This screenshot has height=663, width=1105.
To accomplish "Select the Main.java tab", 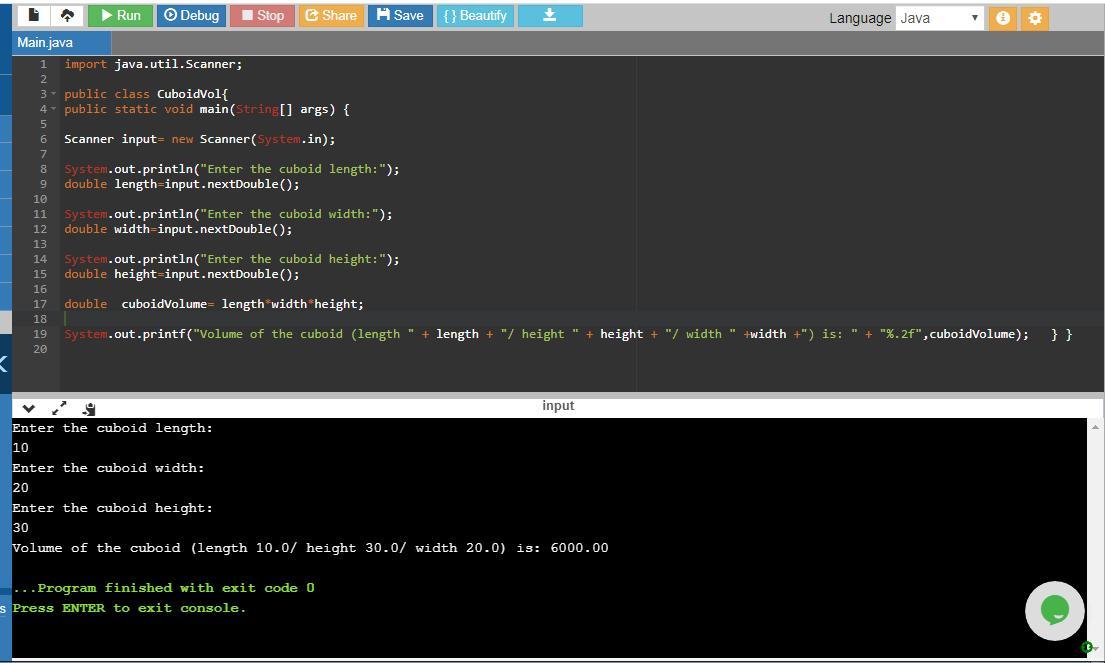I will tap(45, 42).
